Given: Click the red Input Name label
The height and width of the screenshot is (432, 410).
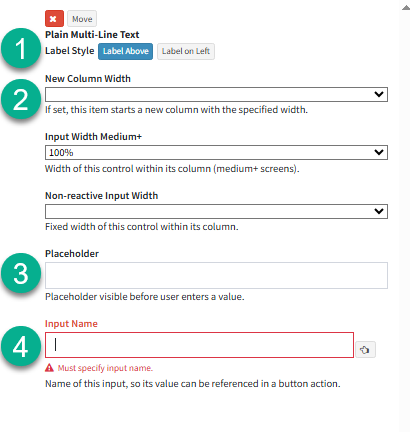Looking at the screenshot, I should [x=71, y=324].
